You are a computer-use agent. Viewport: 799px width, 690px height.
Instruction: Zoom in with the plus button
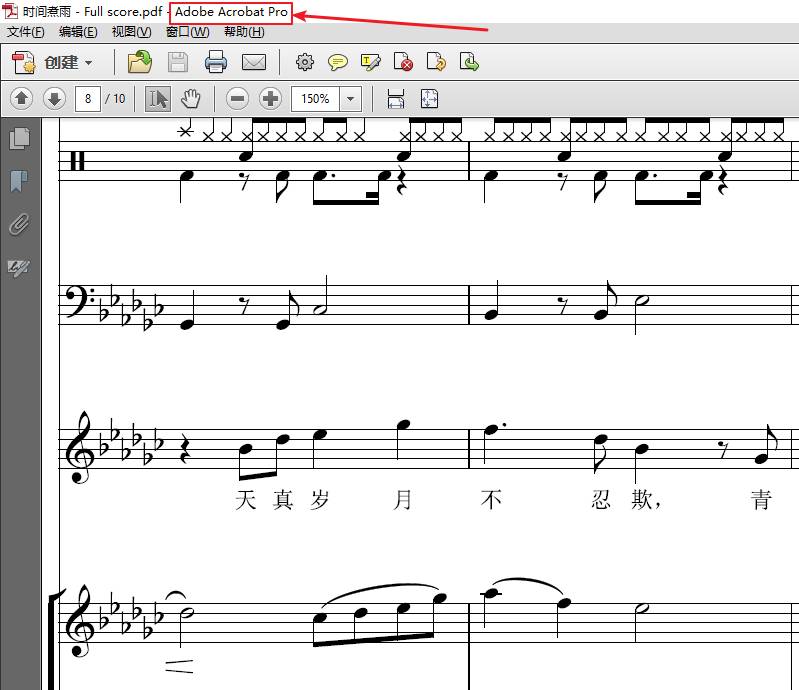pos(270,98)
